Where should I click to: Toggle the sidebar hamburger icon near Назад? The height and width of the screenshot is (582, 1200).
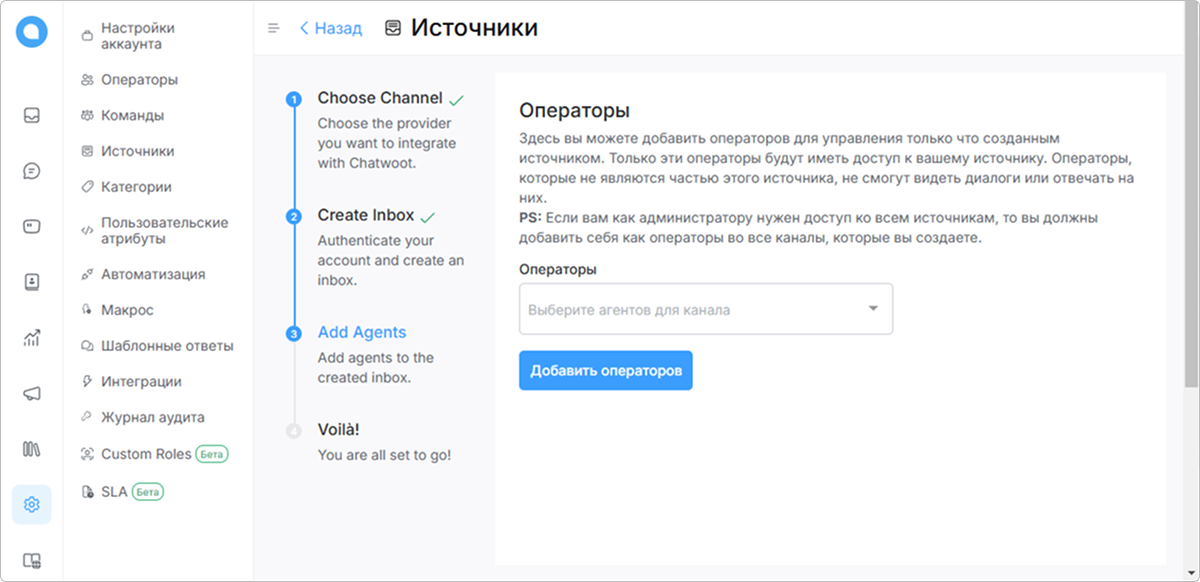pyautogui.click(x=274, y=28)
